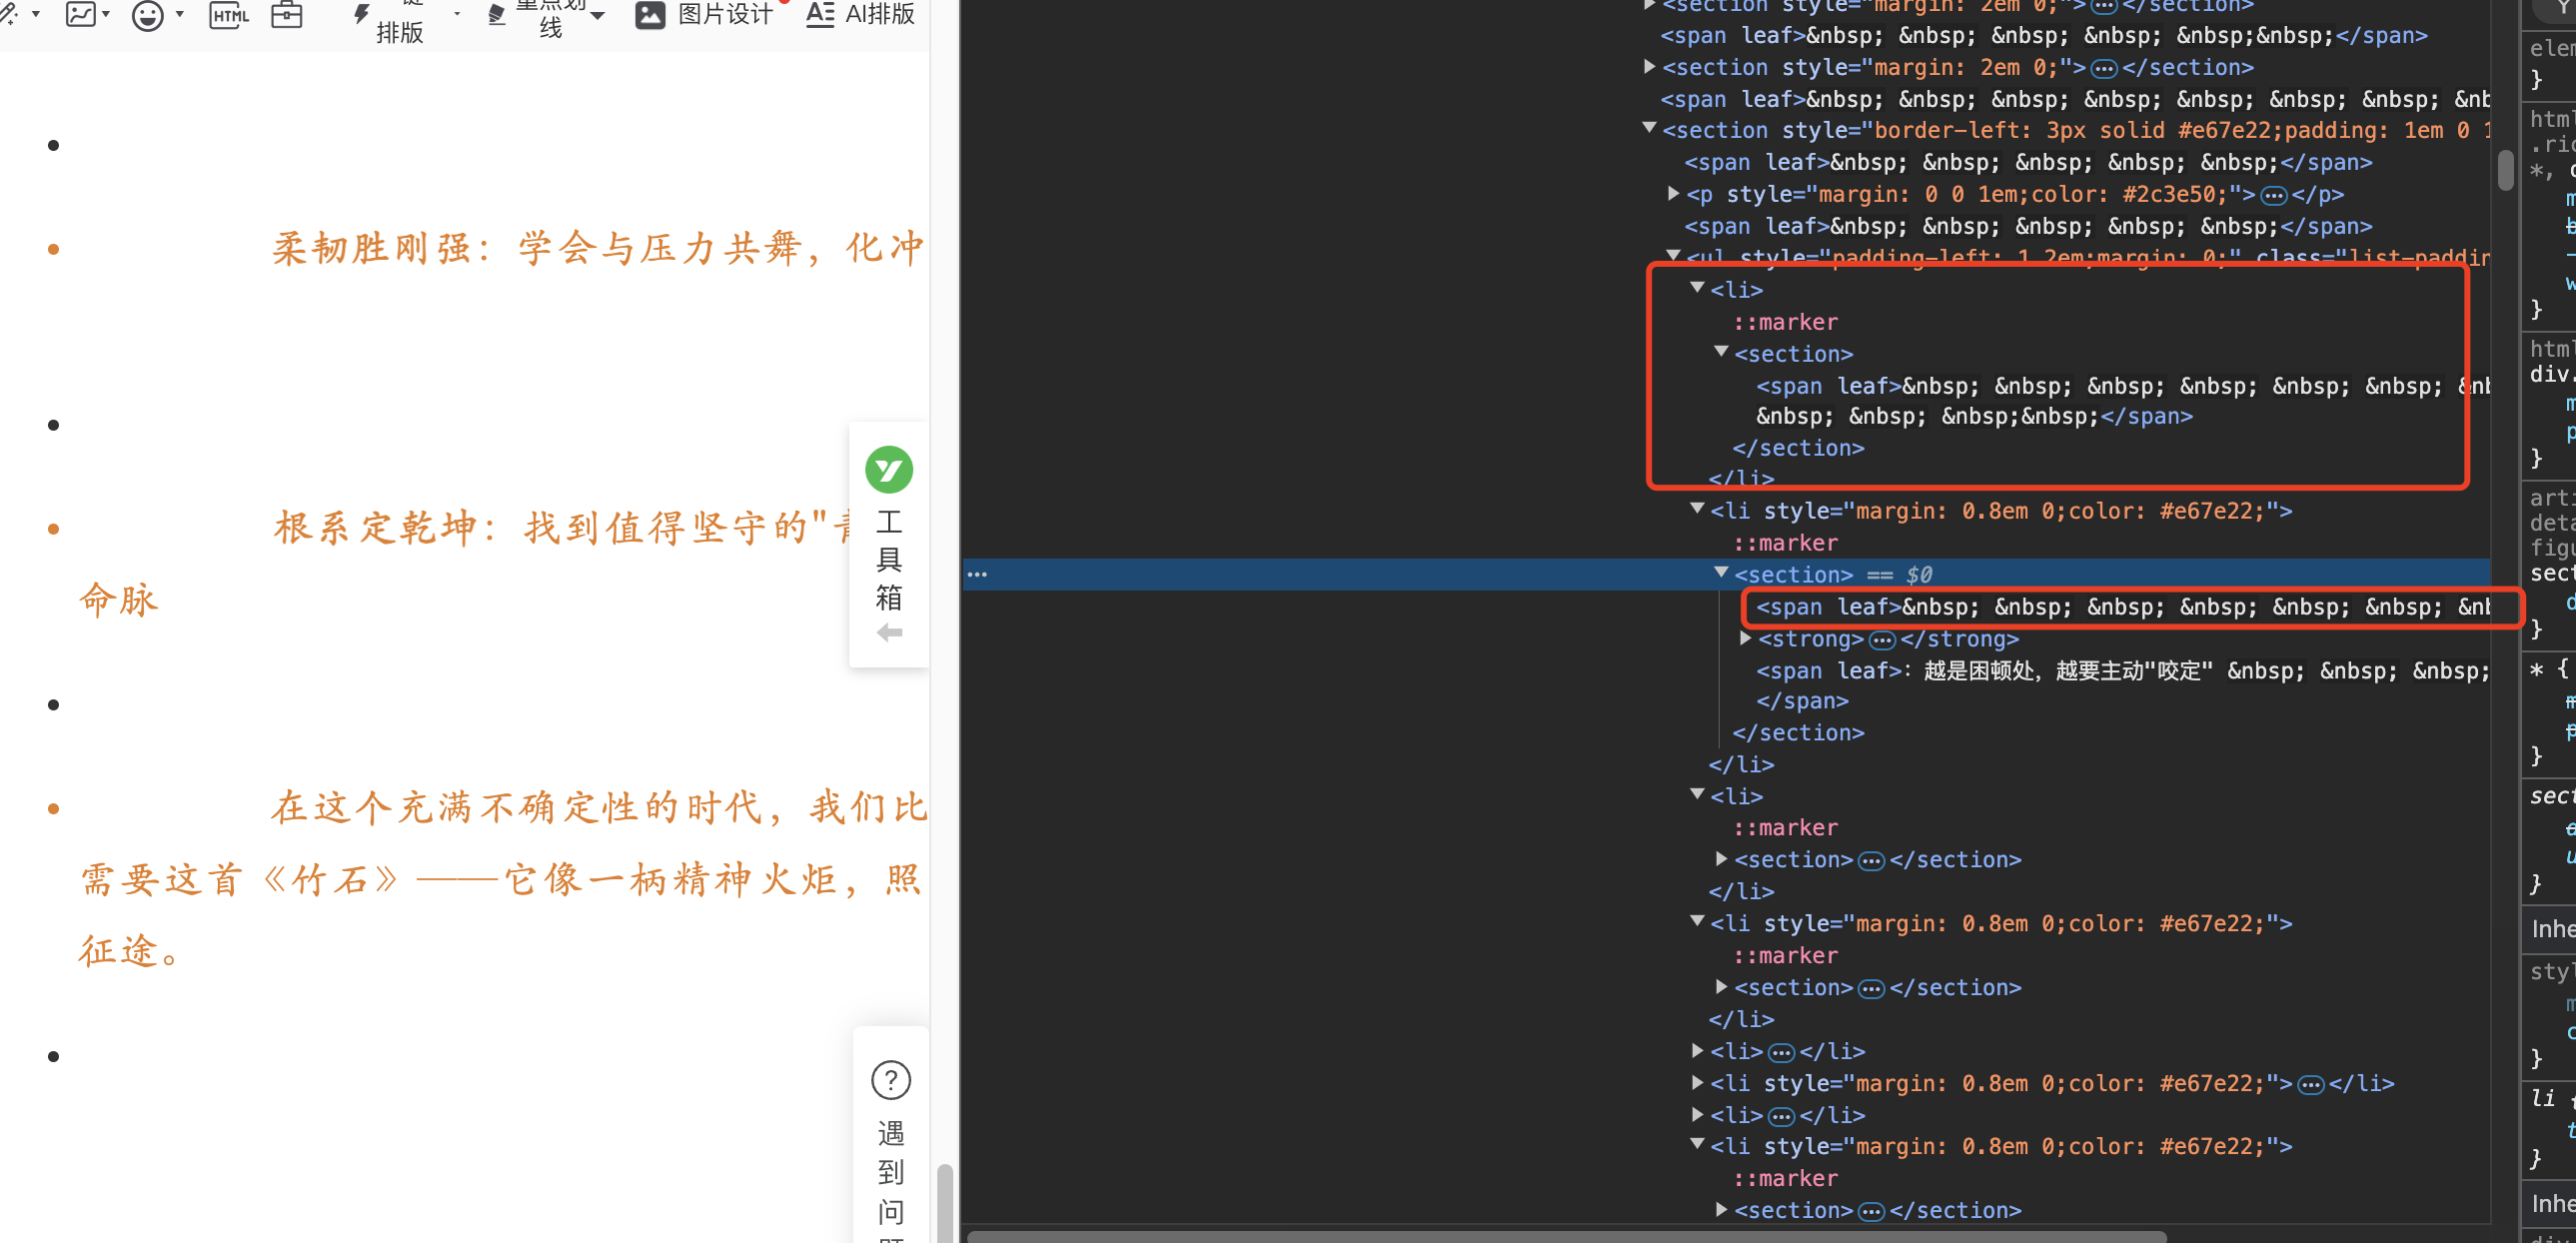Click the lightning one-click layout icon
2576x1243 pixels.
coord(361,14)
